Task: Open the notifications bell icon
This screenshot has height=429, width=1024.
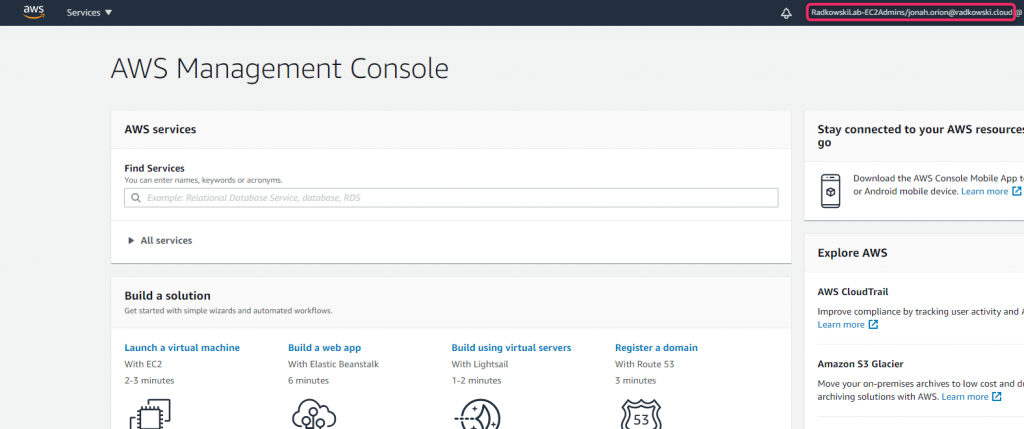Action: (x=786, y=13)
